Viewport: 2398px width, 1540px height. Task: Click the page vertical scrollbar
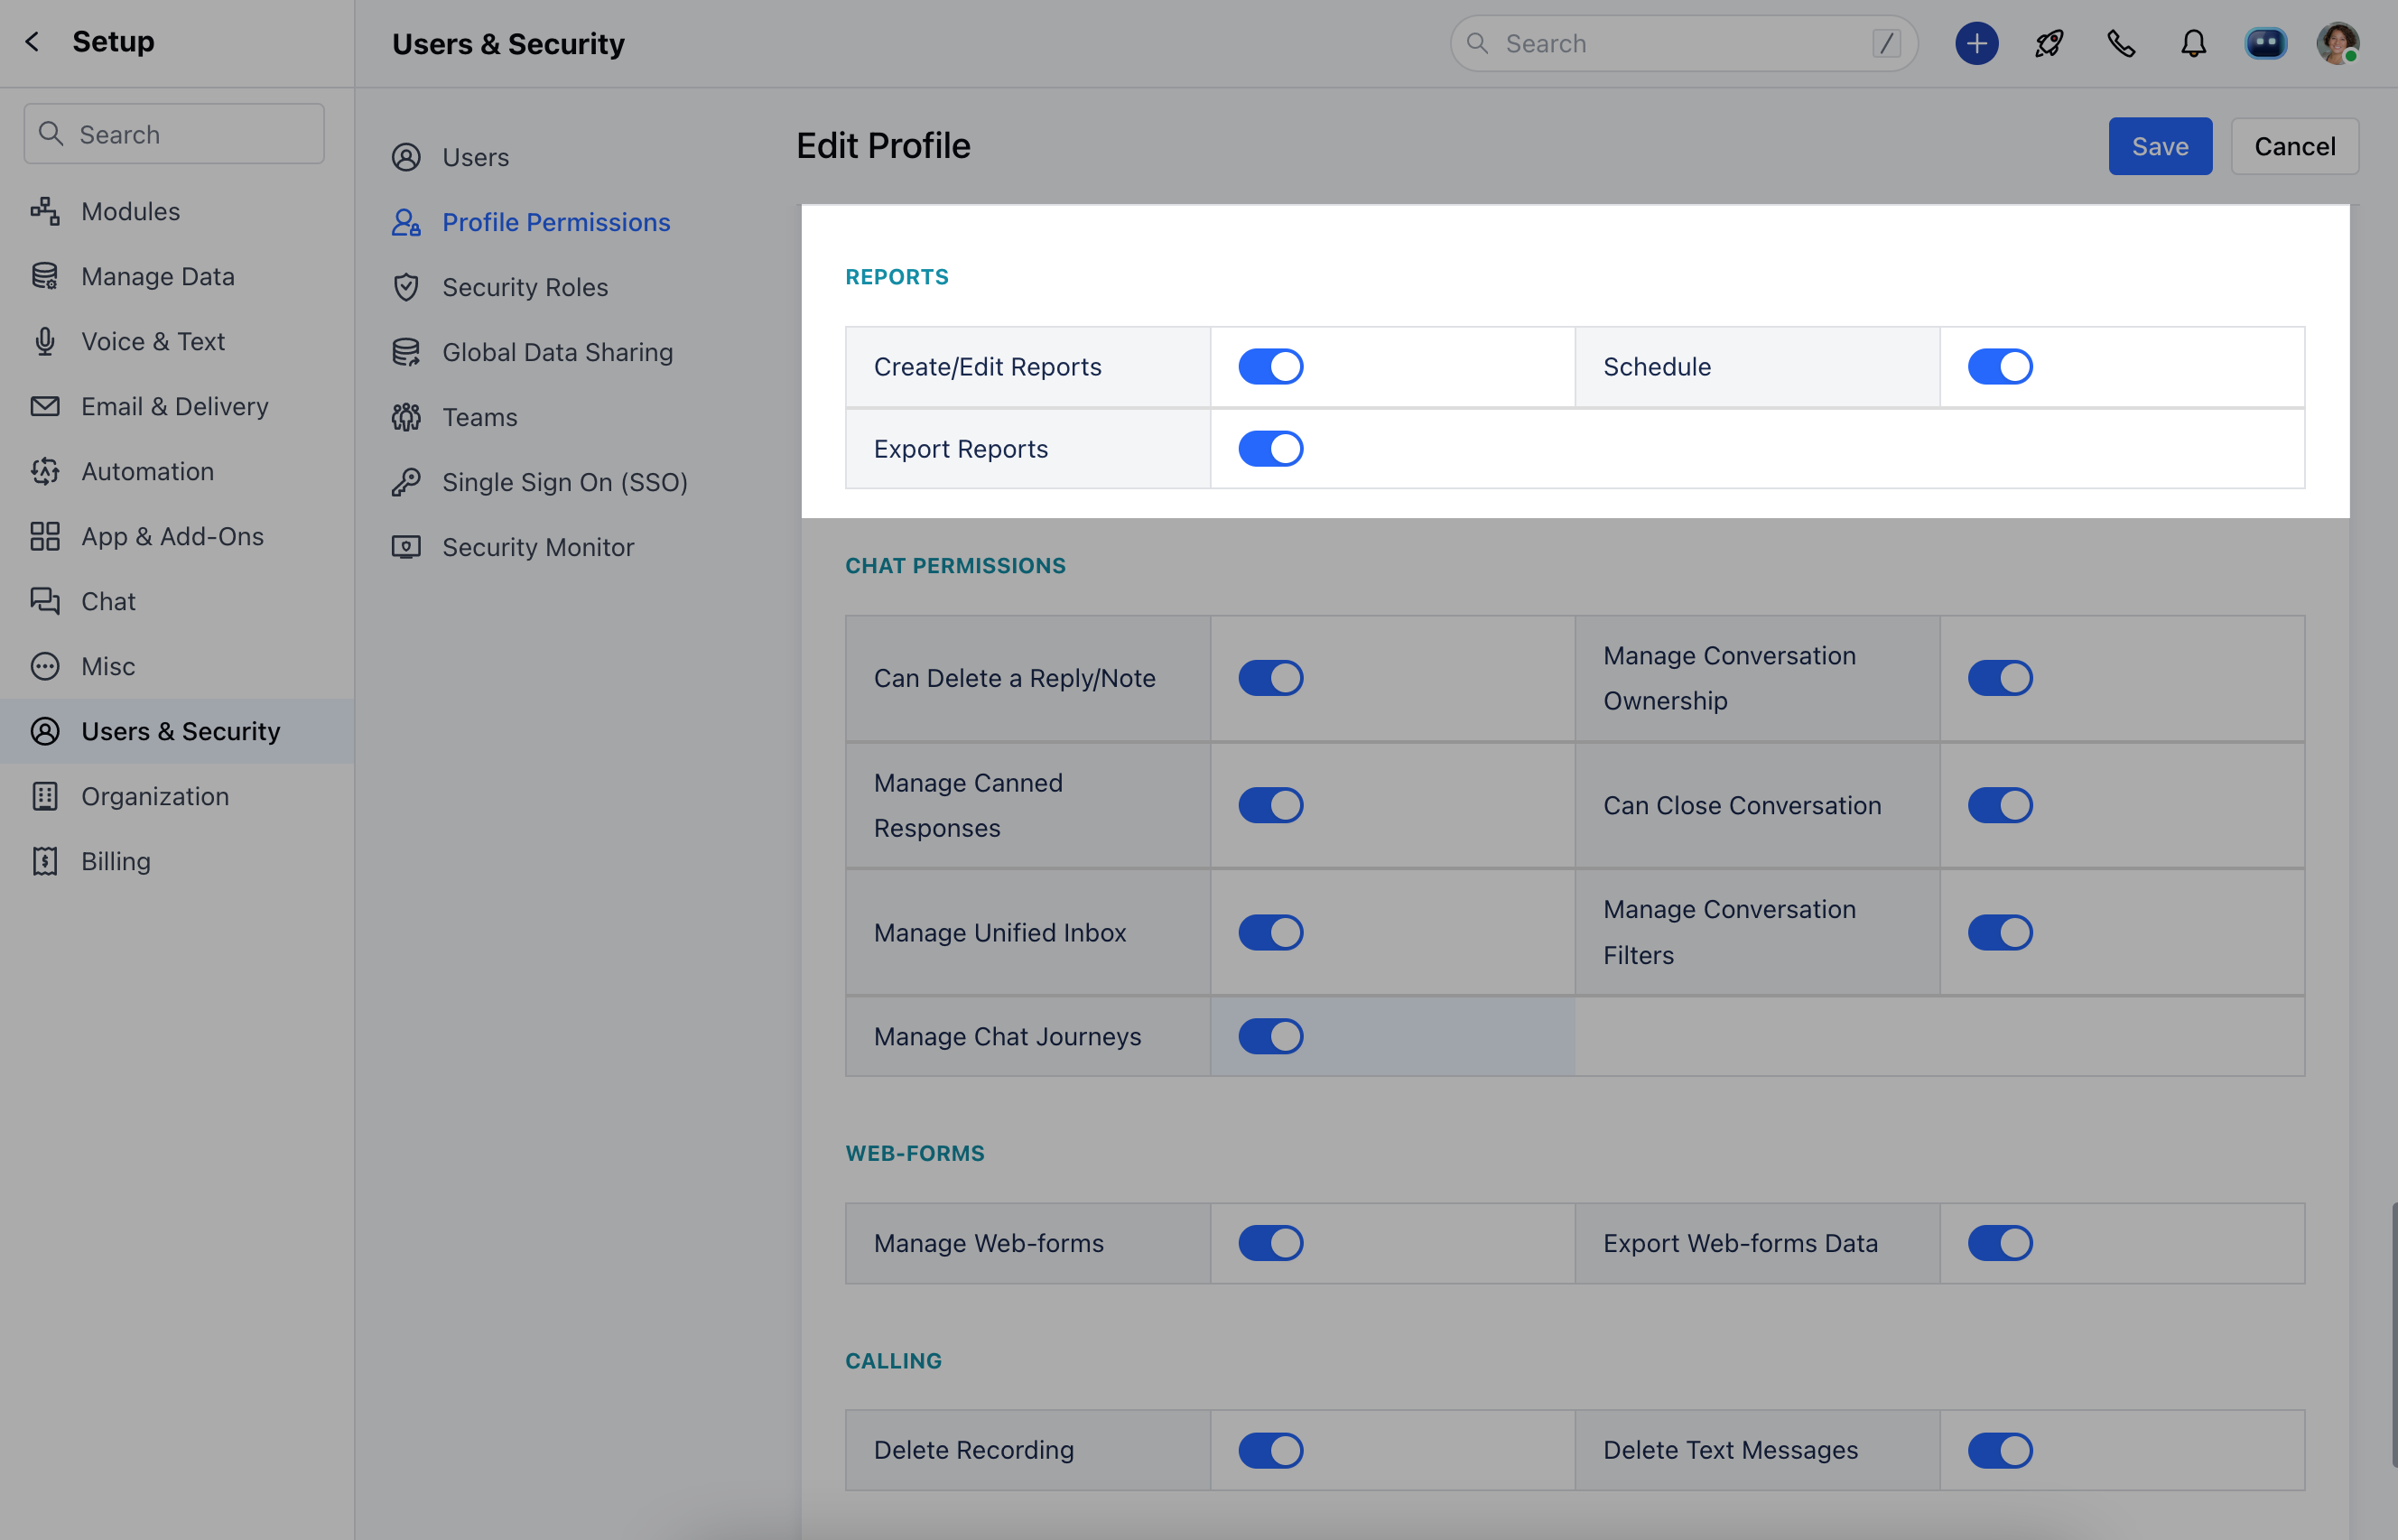(2394, 1334)
